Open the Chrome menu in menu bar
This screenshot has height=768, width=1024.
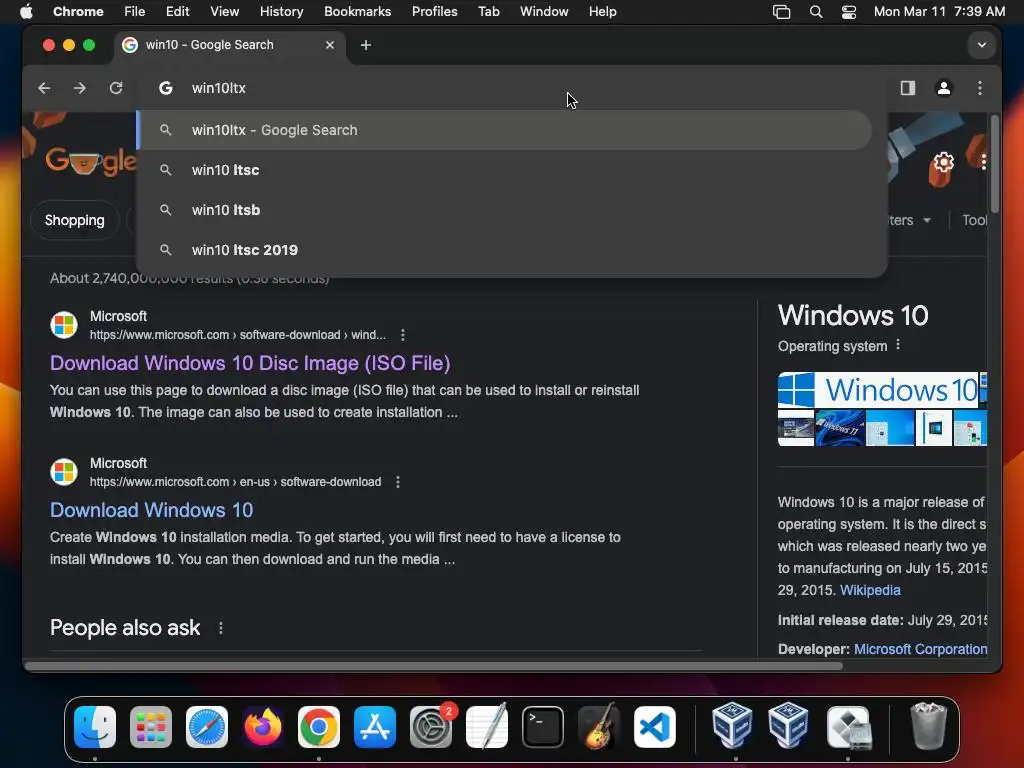click(78, 12)
